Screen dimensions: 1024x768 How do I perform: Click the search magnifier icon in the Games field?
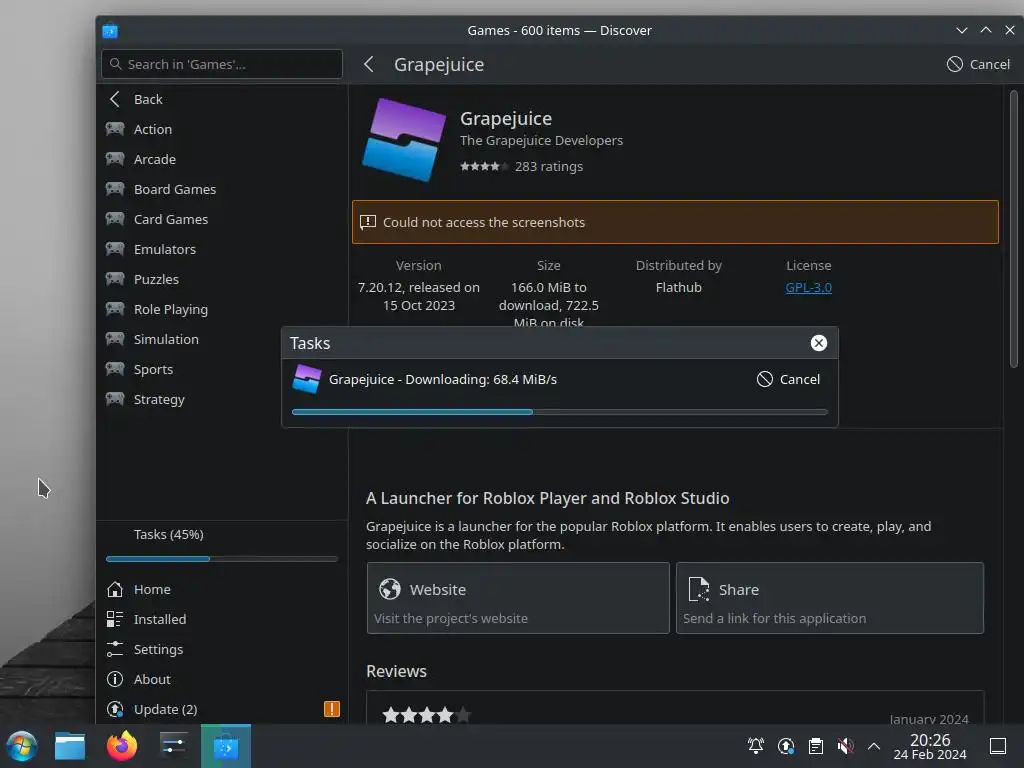(x=116, y=64)
